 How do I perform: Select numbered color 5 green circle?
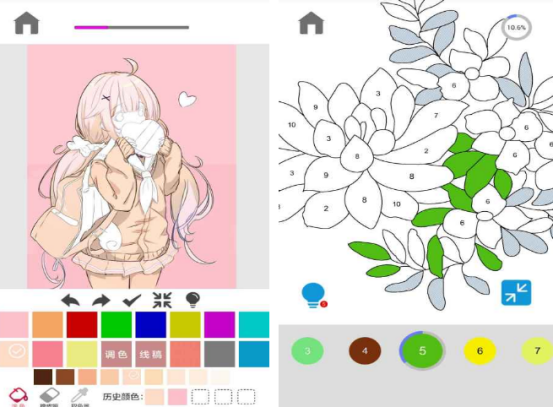pos(422,350)
